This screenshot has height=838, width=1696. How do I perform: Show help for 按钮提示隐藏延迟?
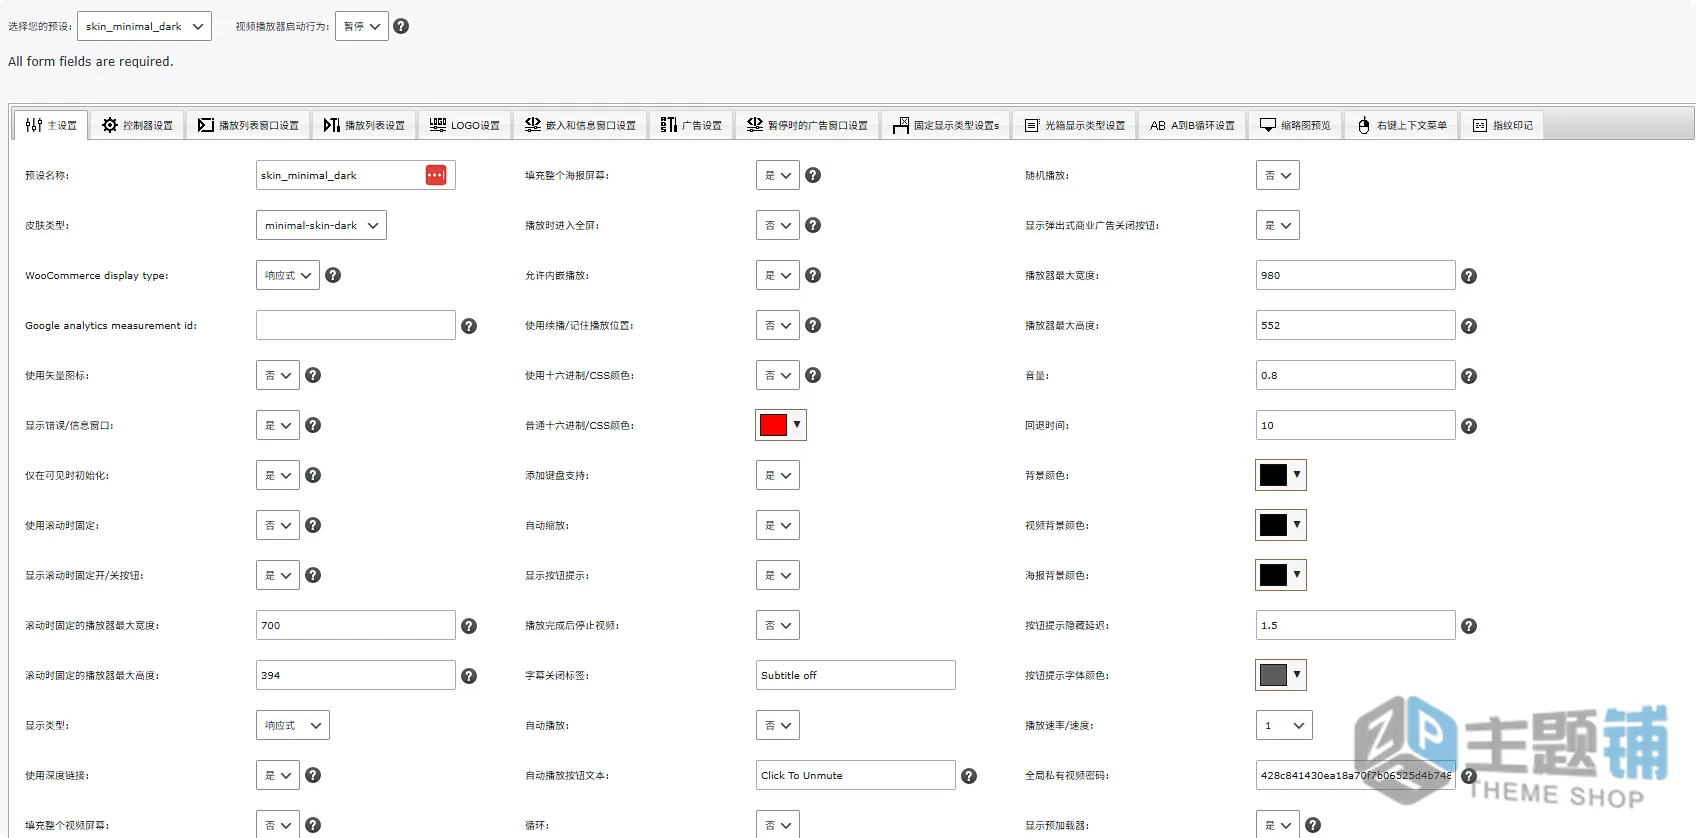click(x=1469, y=626)
